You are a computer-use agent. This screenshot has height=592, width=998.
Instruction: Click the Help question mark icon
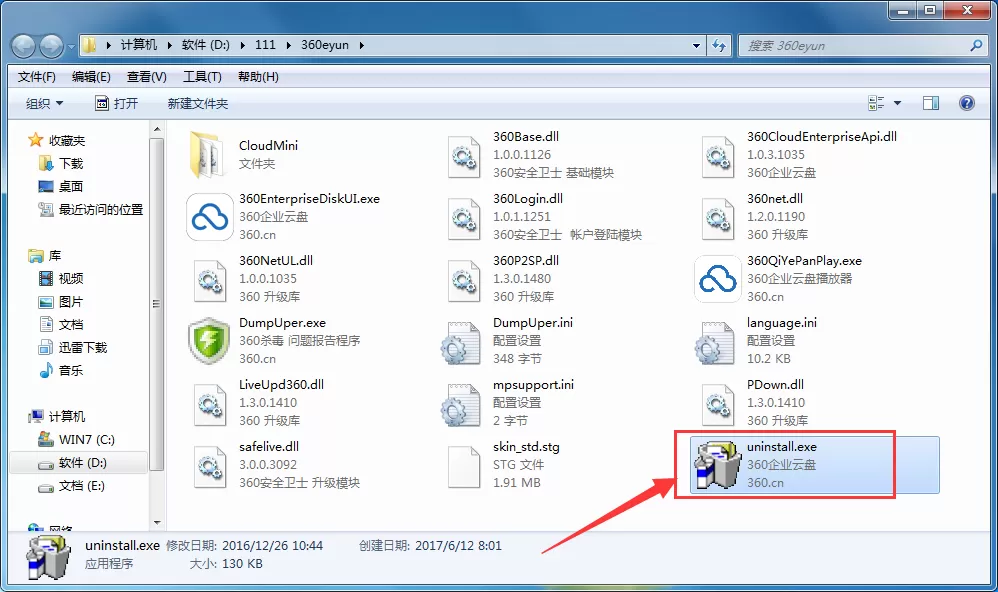[966, 103]
